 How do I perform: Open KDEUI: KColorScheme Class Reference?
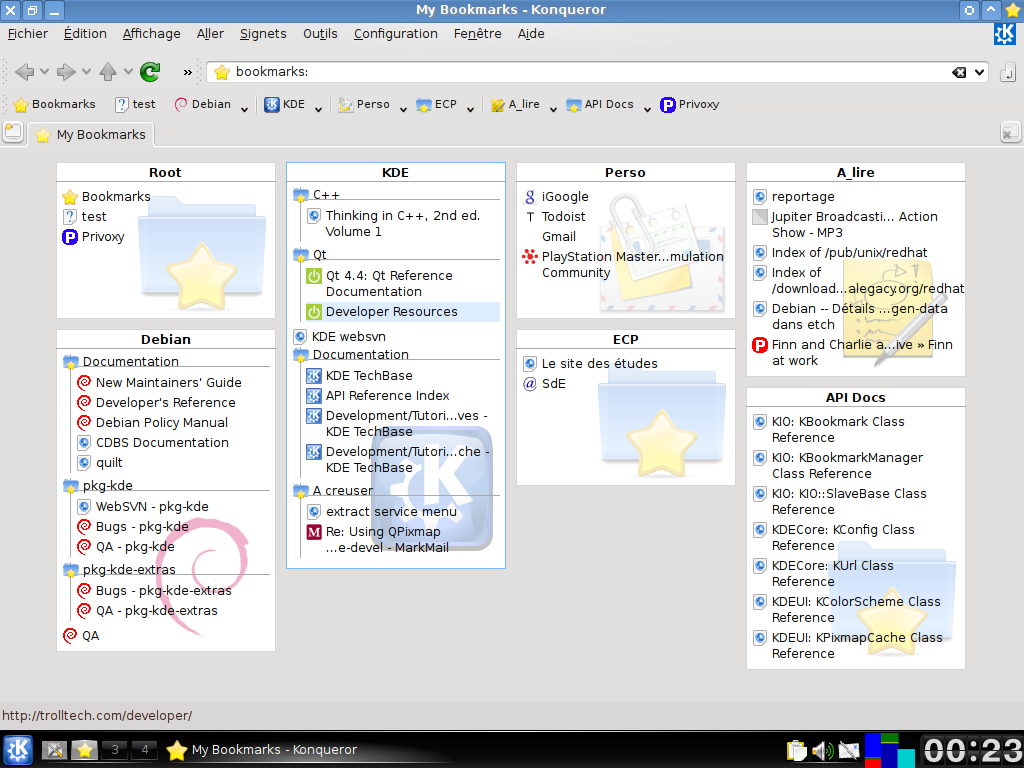pyautogui.click(x=856, y=609)
